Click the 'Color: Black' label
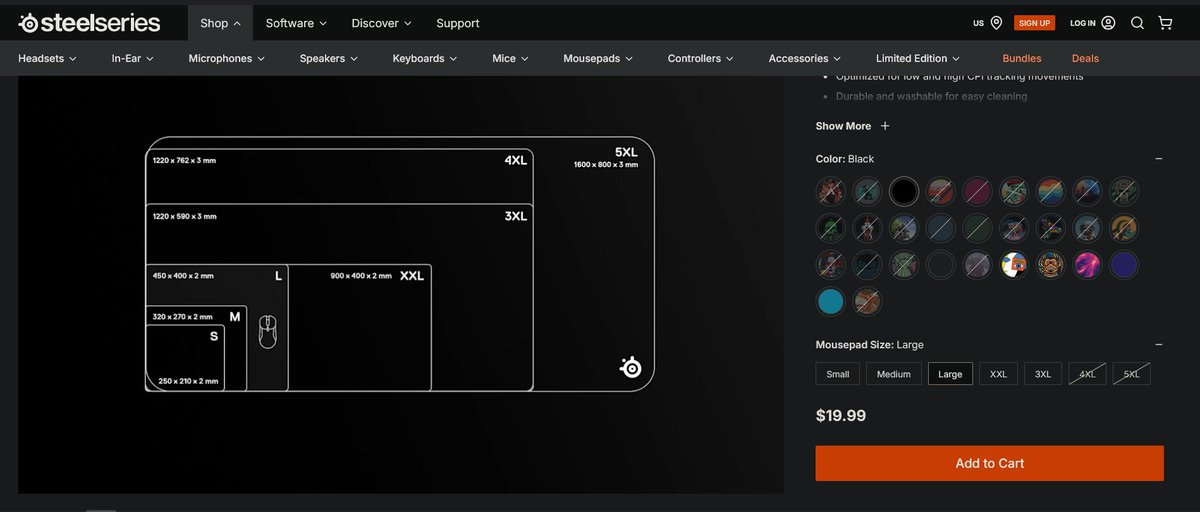This screenshot has height=512, width=1200. tap(845, 159)
